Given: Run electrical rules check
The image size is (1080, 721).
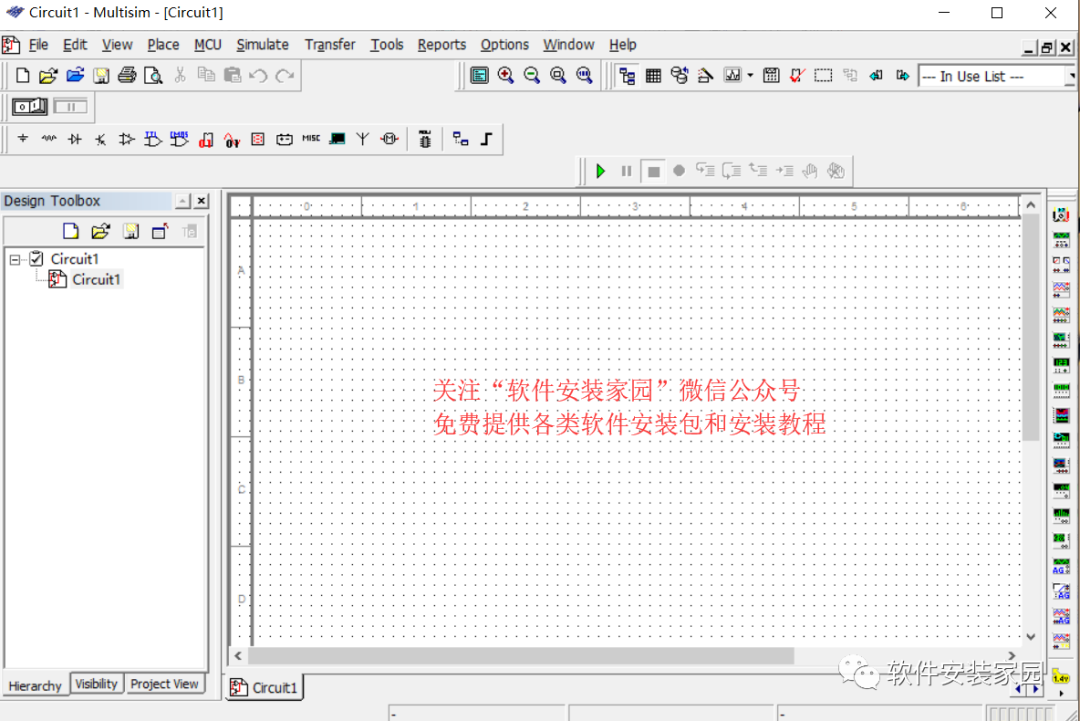Looking at the screenshot, I should pyautogui.click(x=797, y=76).
